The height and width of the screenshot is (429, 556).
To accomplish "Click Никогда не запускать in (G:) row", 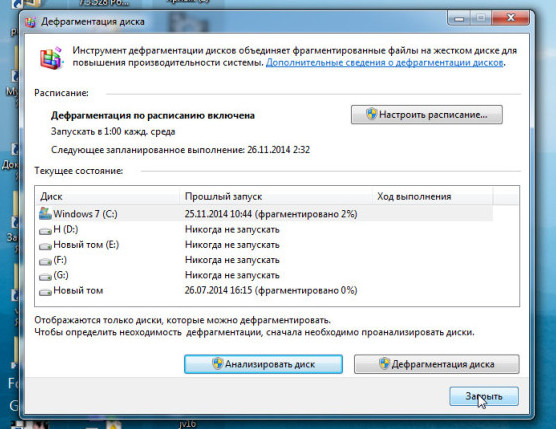I will point(232,275).
